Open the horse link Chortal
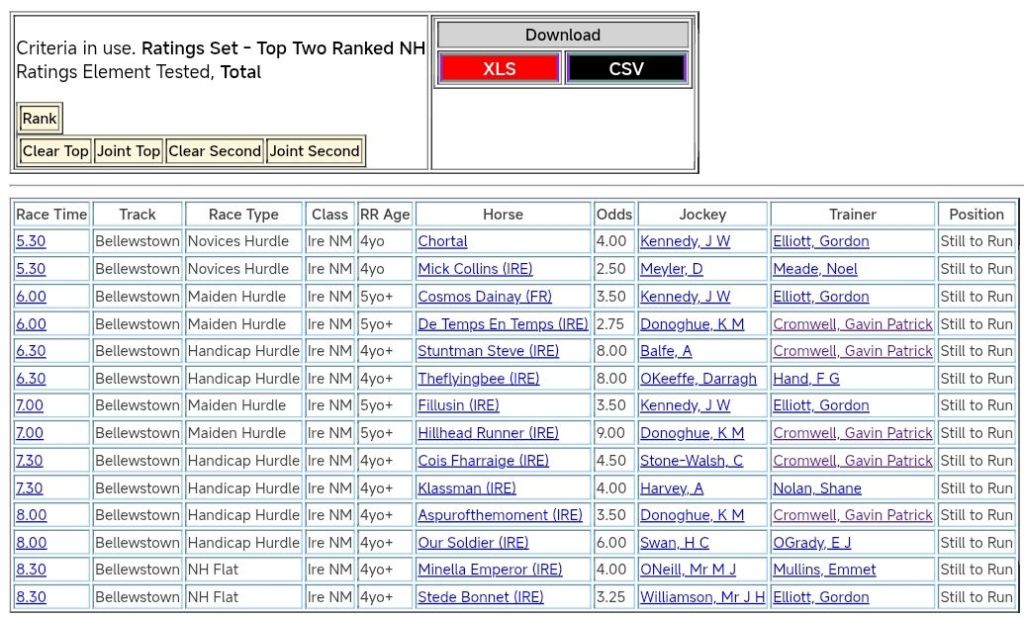The width and height of the screenshot is (1024, 617). coord(442,241)
